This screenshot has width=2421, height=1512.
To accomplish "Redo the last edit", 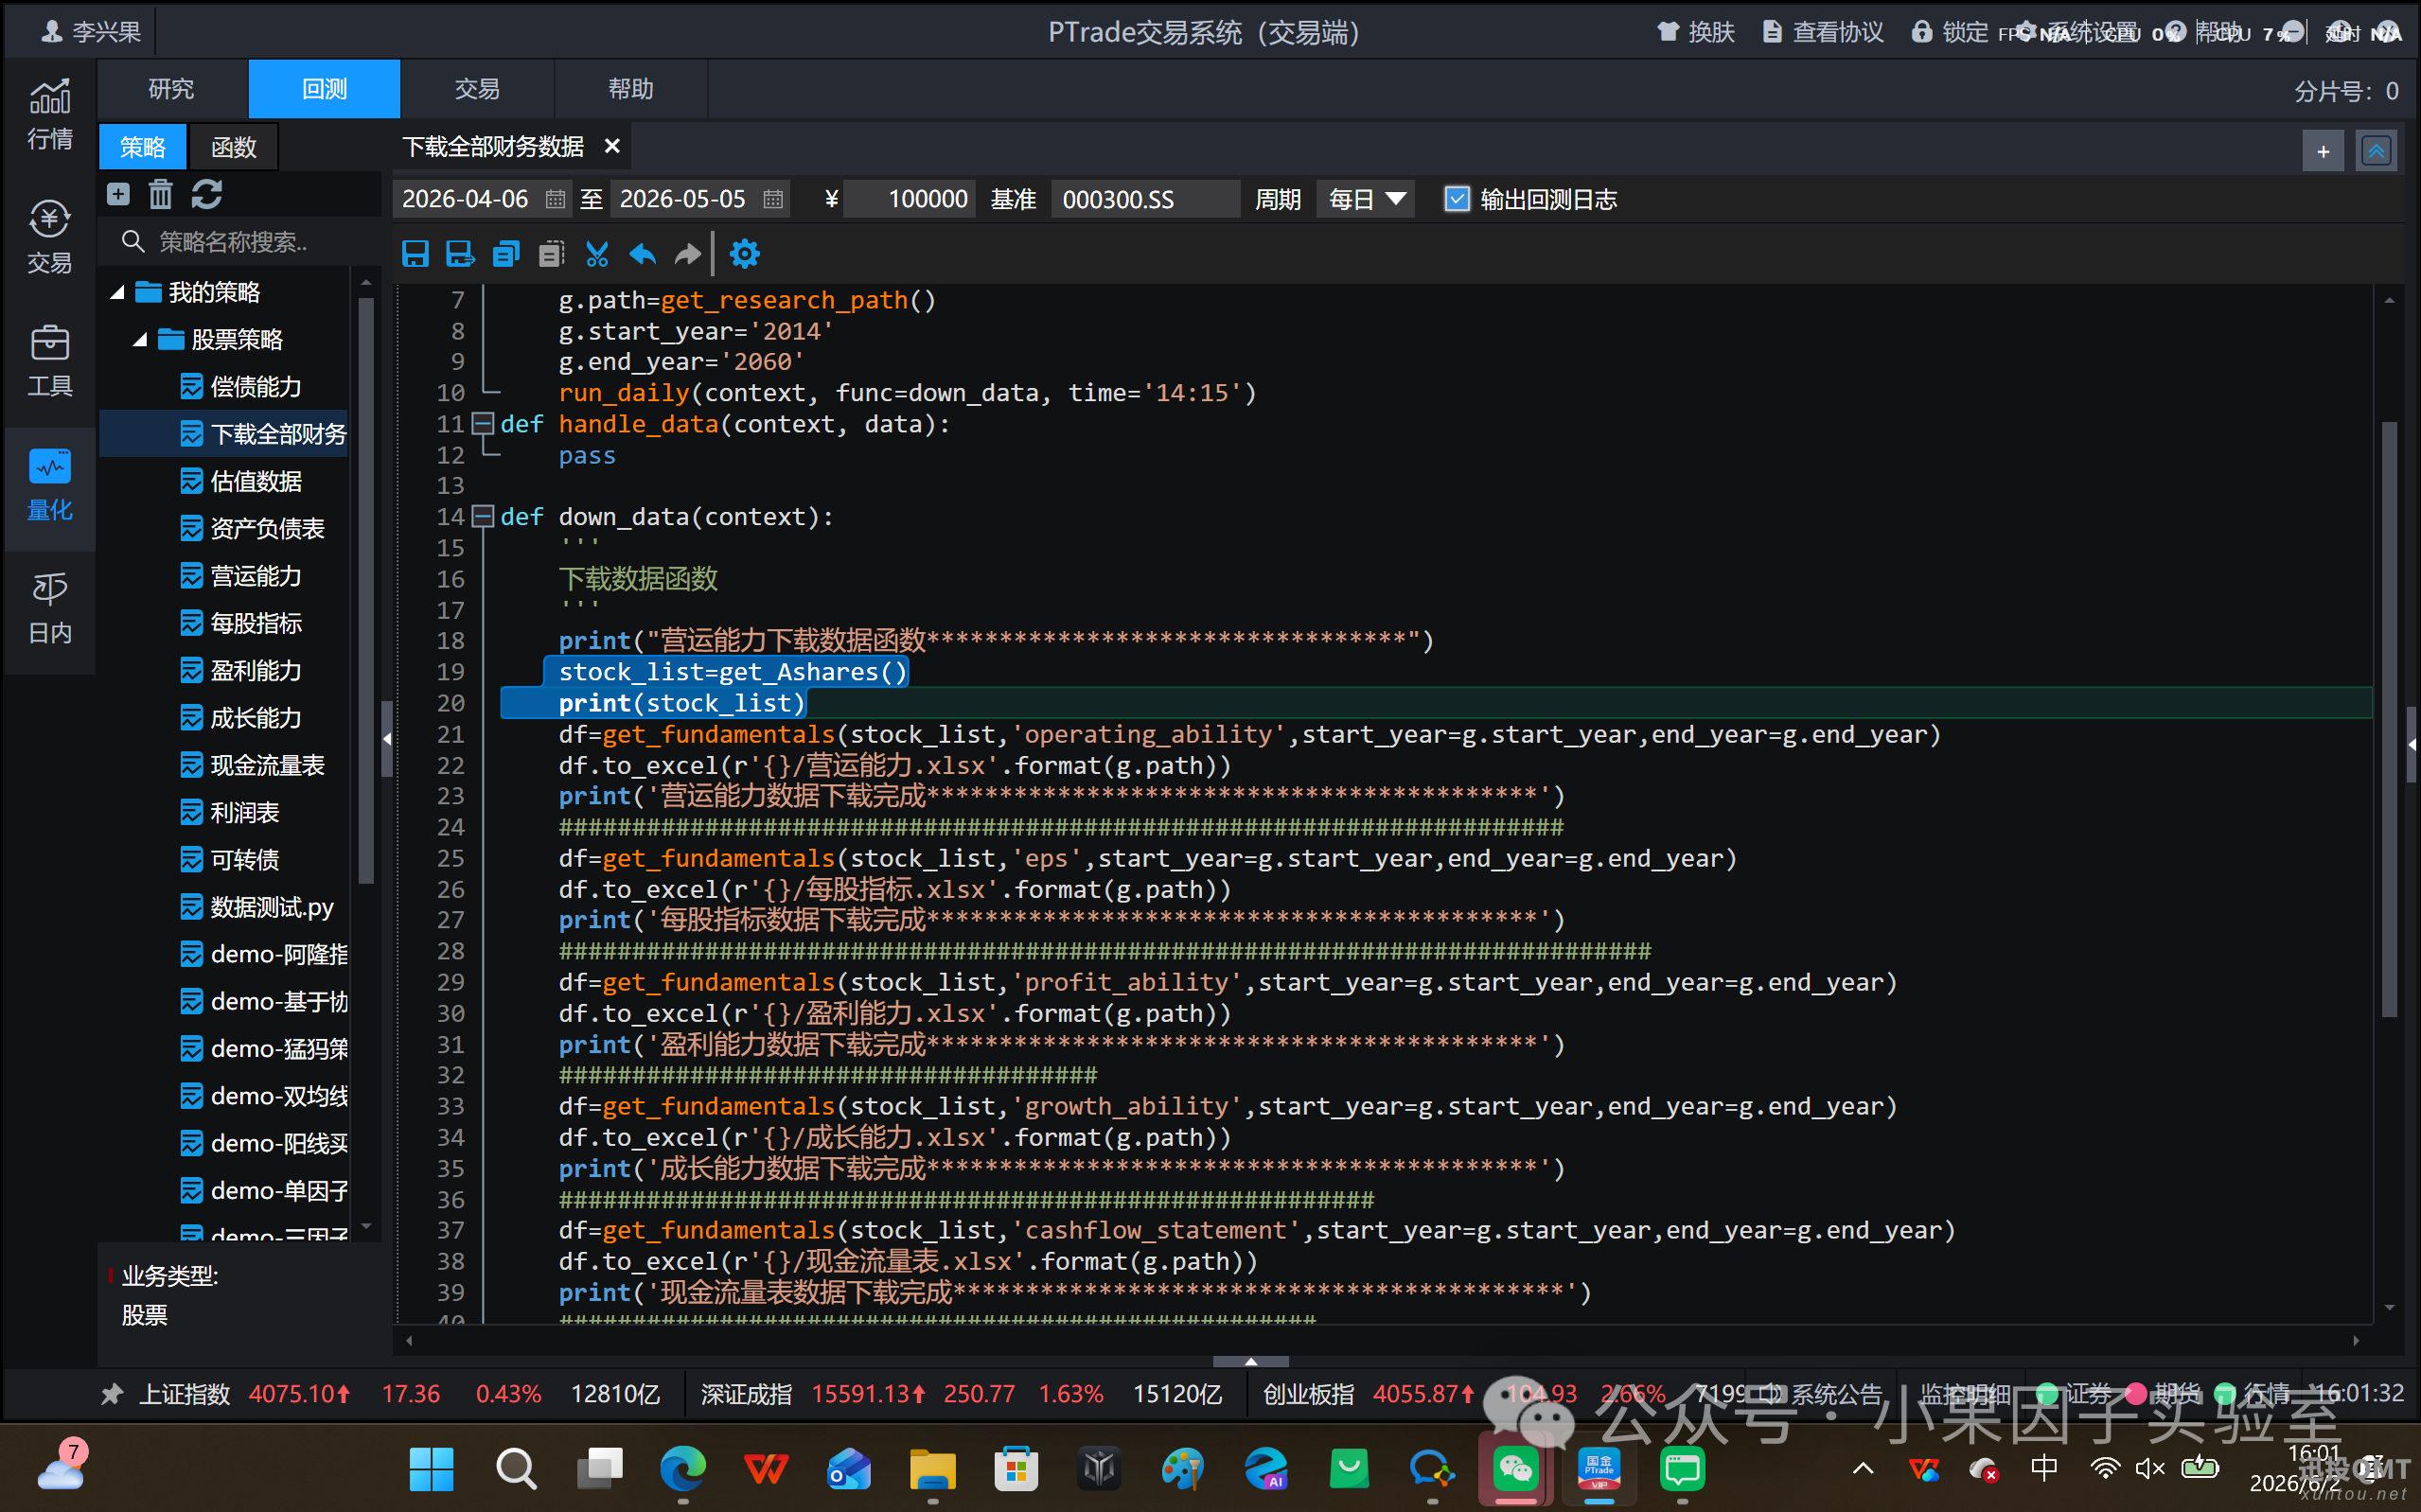I will [688, 254].
